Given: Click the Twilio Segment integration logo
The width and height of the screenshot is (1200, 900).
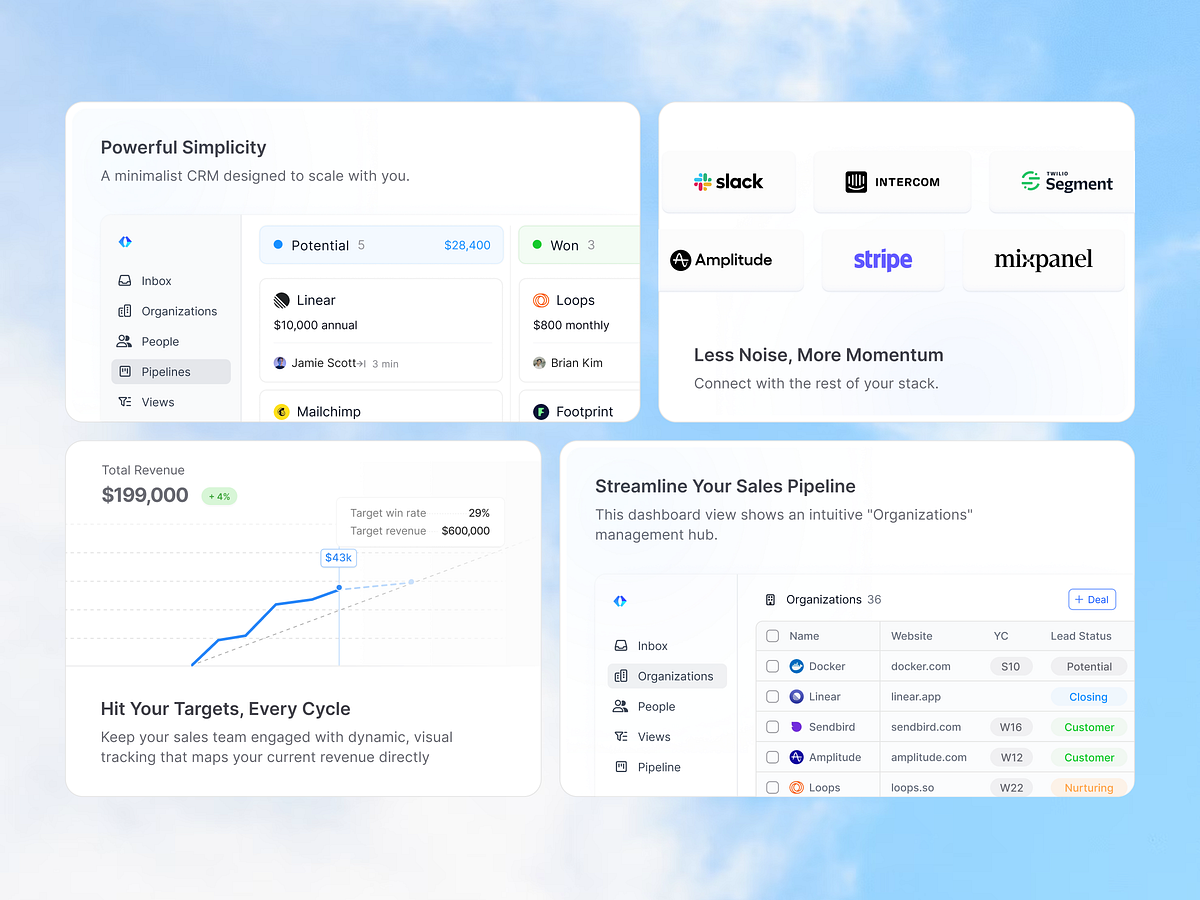Looking at the screenshot, I should tap(1066, 182).
